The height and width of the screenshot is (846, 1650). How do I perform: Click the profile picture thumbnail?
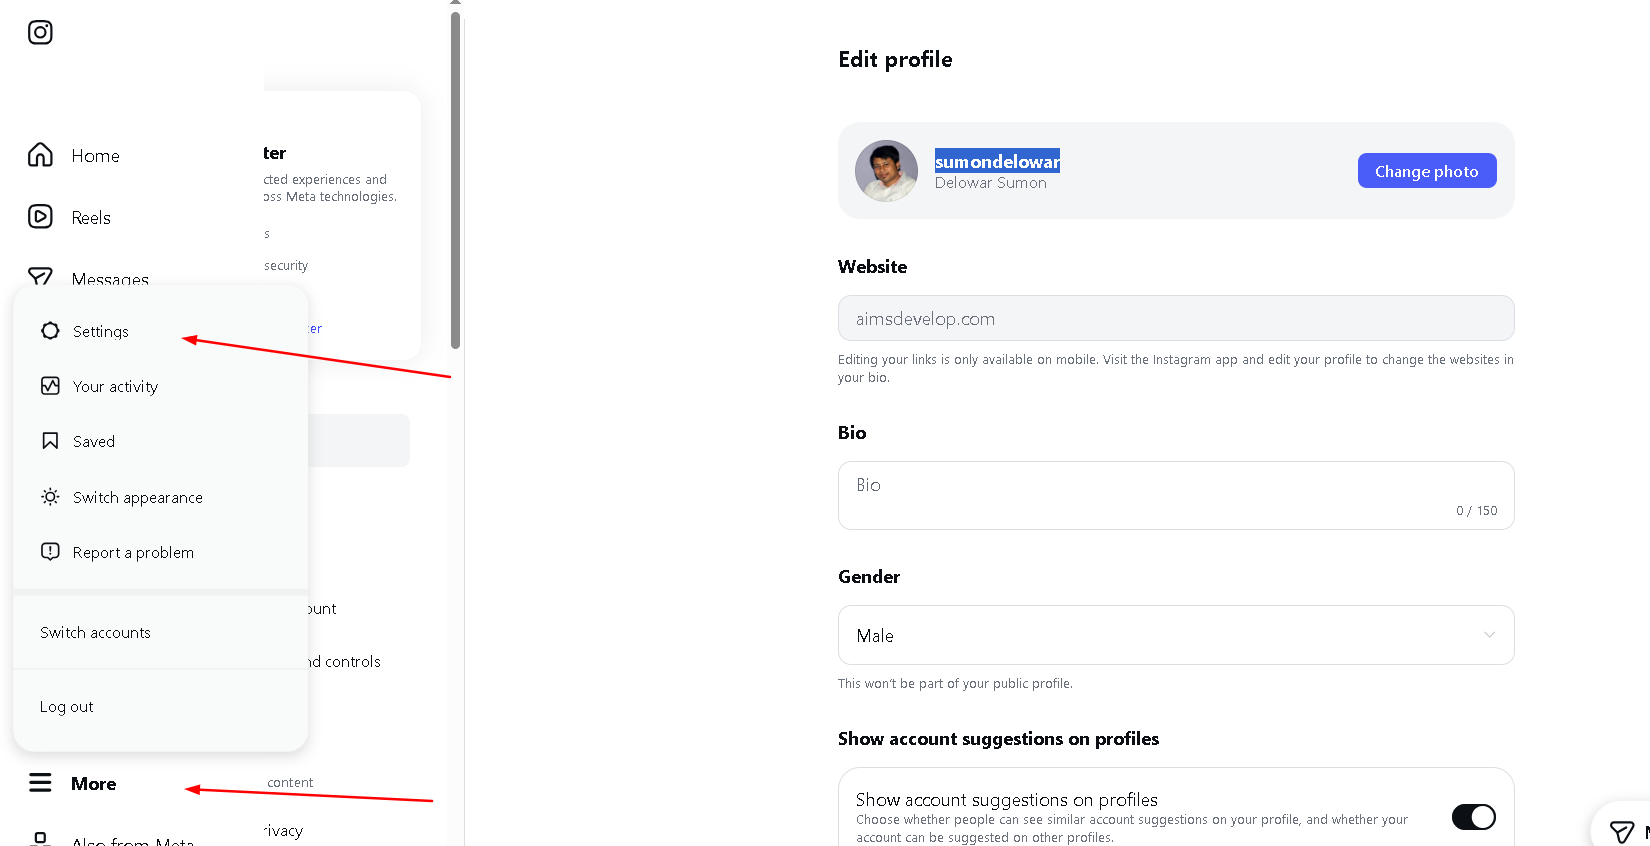[886, 171]
